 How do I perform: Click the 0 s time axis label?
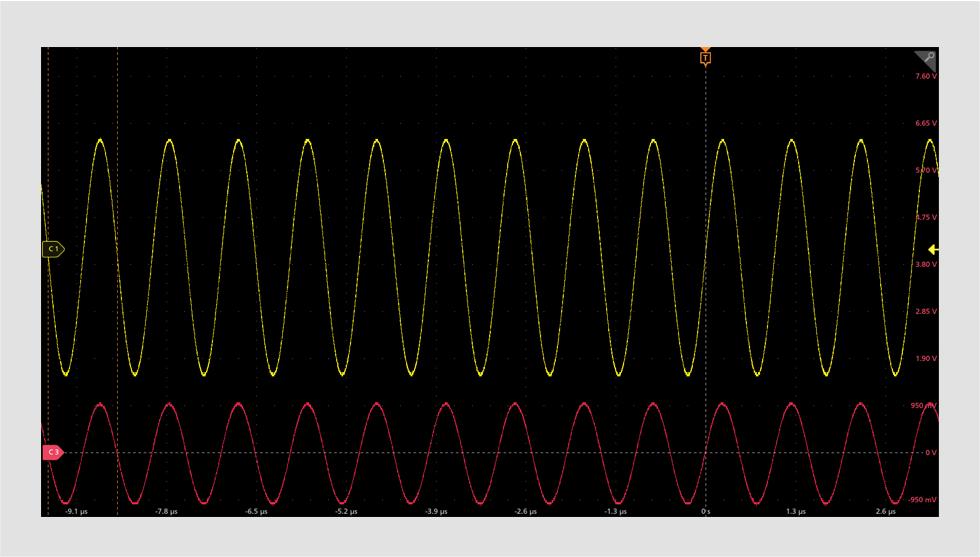(x=706, y=511)
